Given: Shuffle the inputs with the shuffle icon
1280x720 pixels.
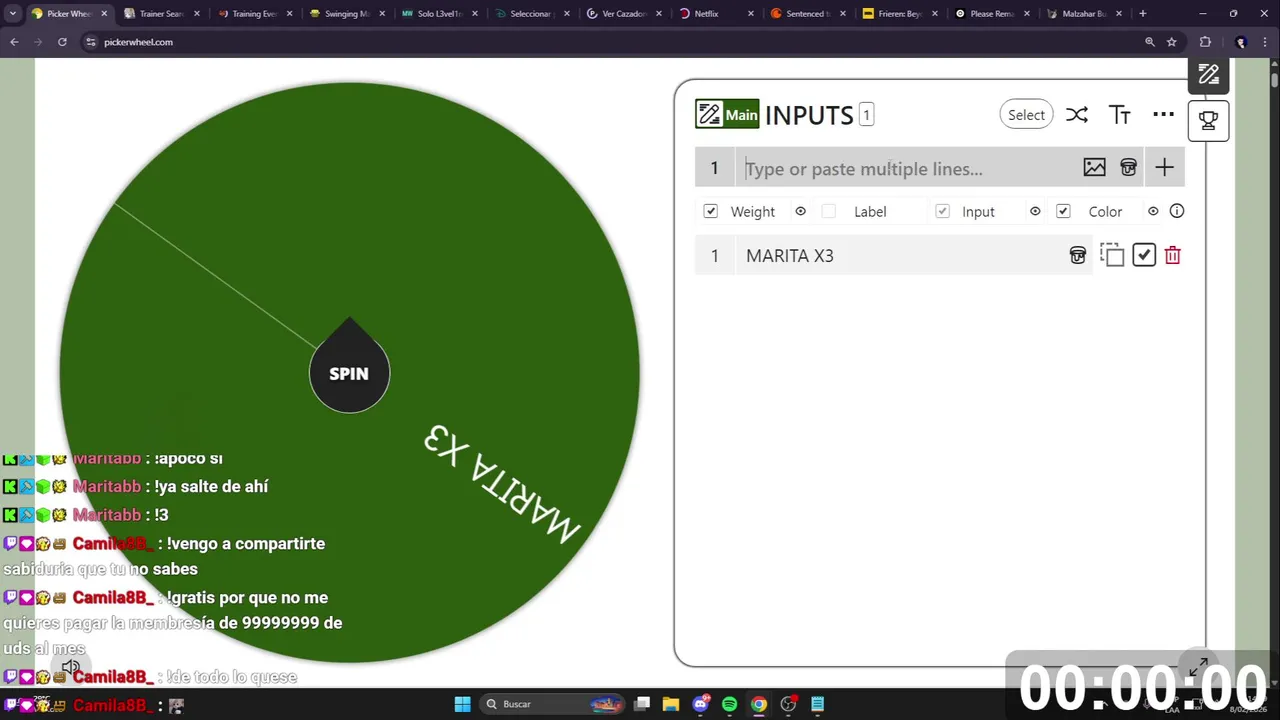Looking at the screenshot, I should 1076,115.
